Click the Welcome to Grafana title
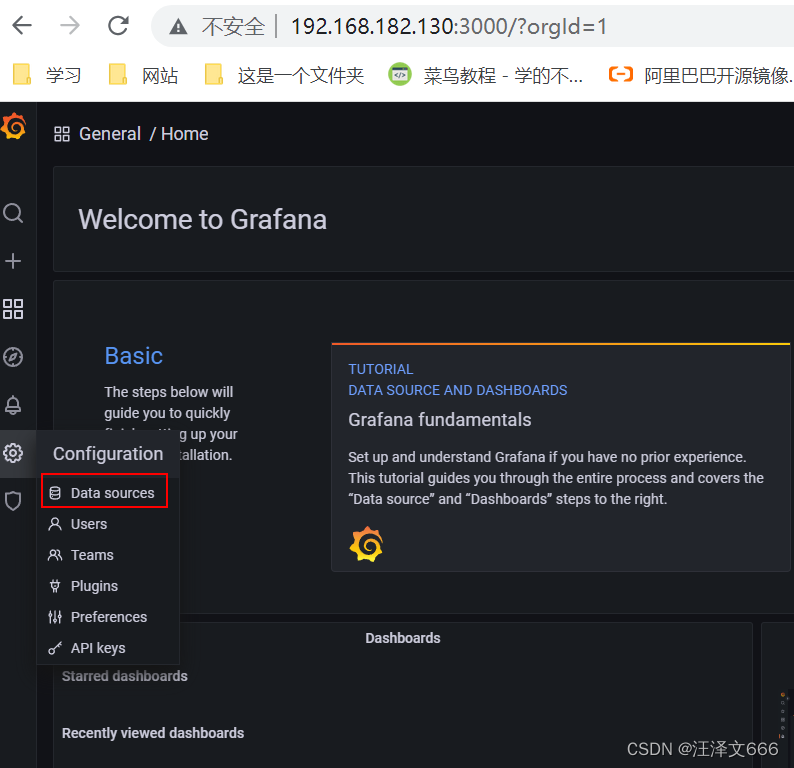 [x=203, y=219]
